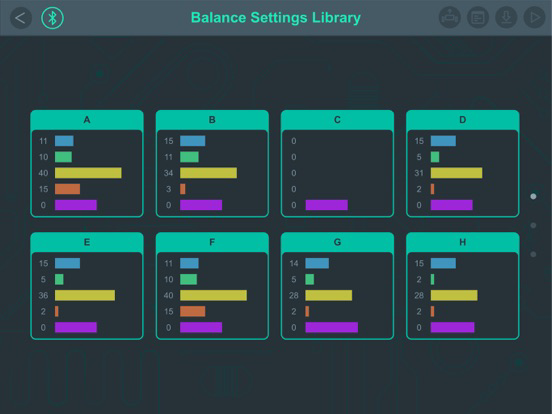Click preset A's yellow bar valued 40
Image resolution: width=552 pixels, height=414 pixels.
pos(88,173)
